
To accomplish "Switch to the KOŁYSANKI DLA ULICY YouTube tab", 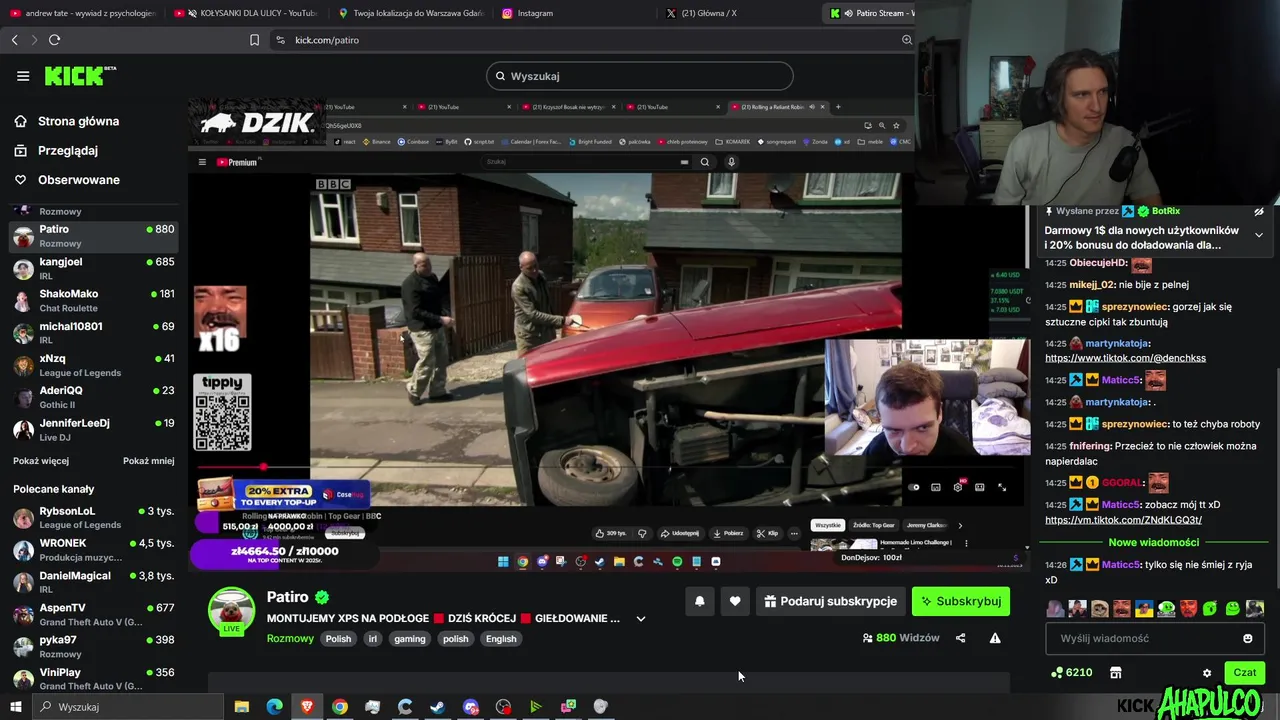I will 245,13.
